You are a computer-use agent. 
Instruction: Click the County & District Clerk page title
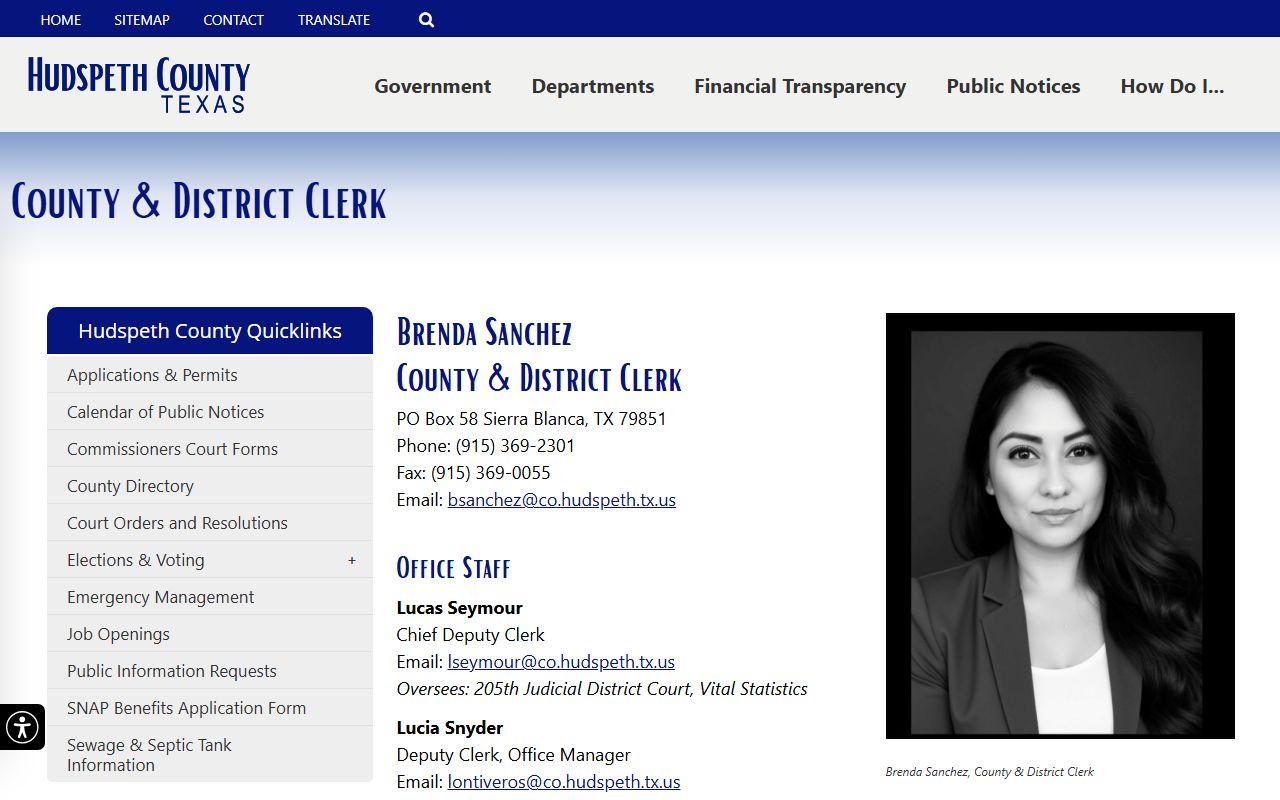199,201
